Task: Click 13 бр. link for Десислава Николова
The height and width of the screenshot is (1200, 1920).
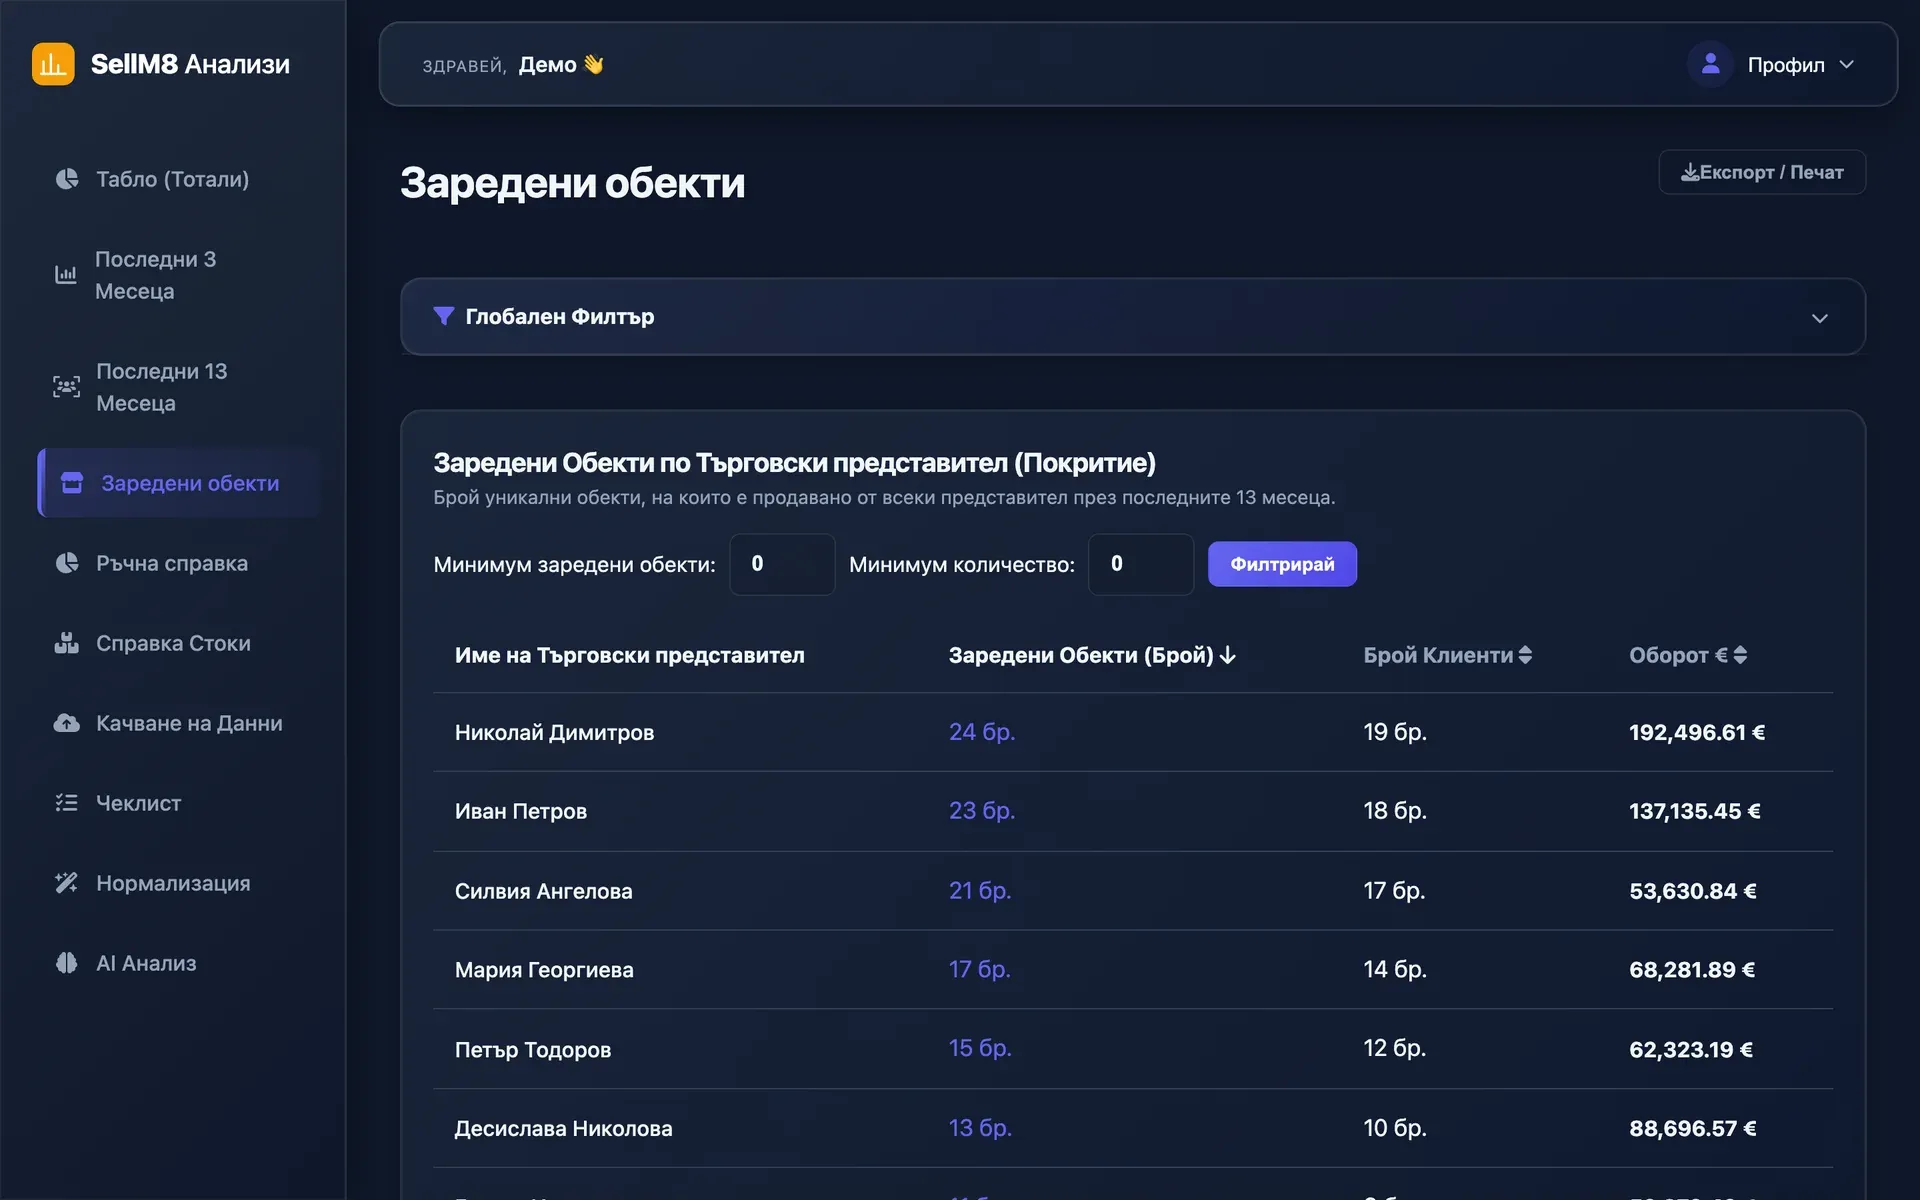Action: coord(980,1128)
